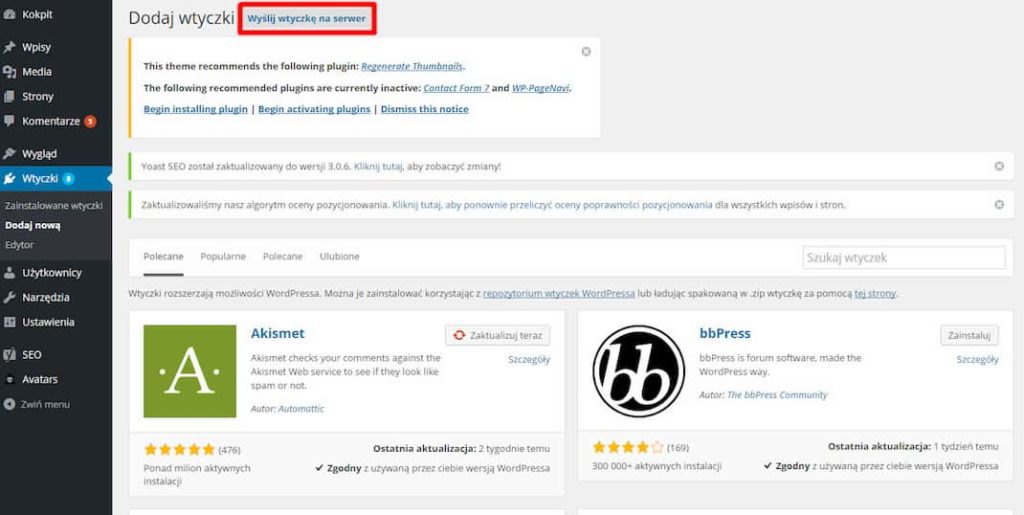Click the Szukaj wtyczek search field

point(904,258)
